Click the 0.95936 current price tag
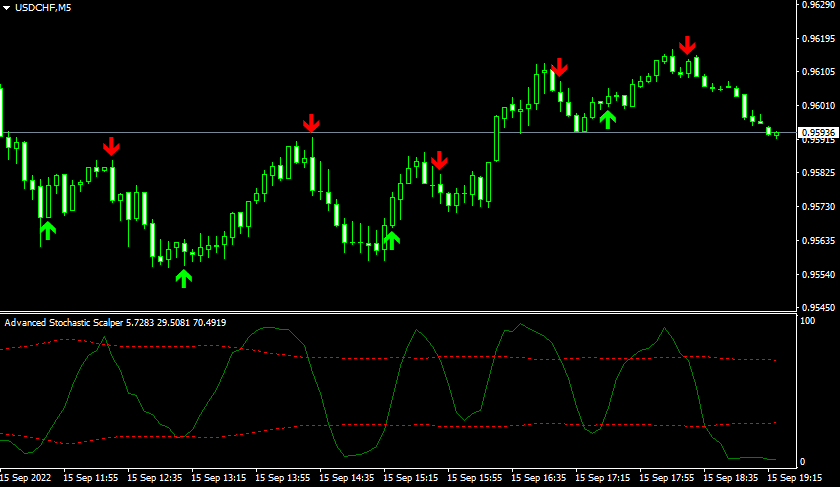The height and width of the screenshot is (487, 840). tap(818, 132)
